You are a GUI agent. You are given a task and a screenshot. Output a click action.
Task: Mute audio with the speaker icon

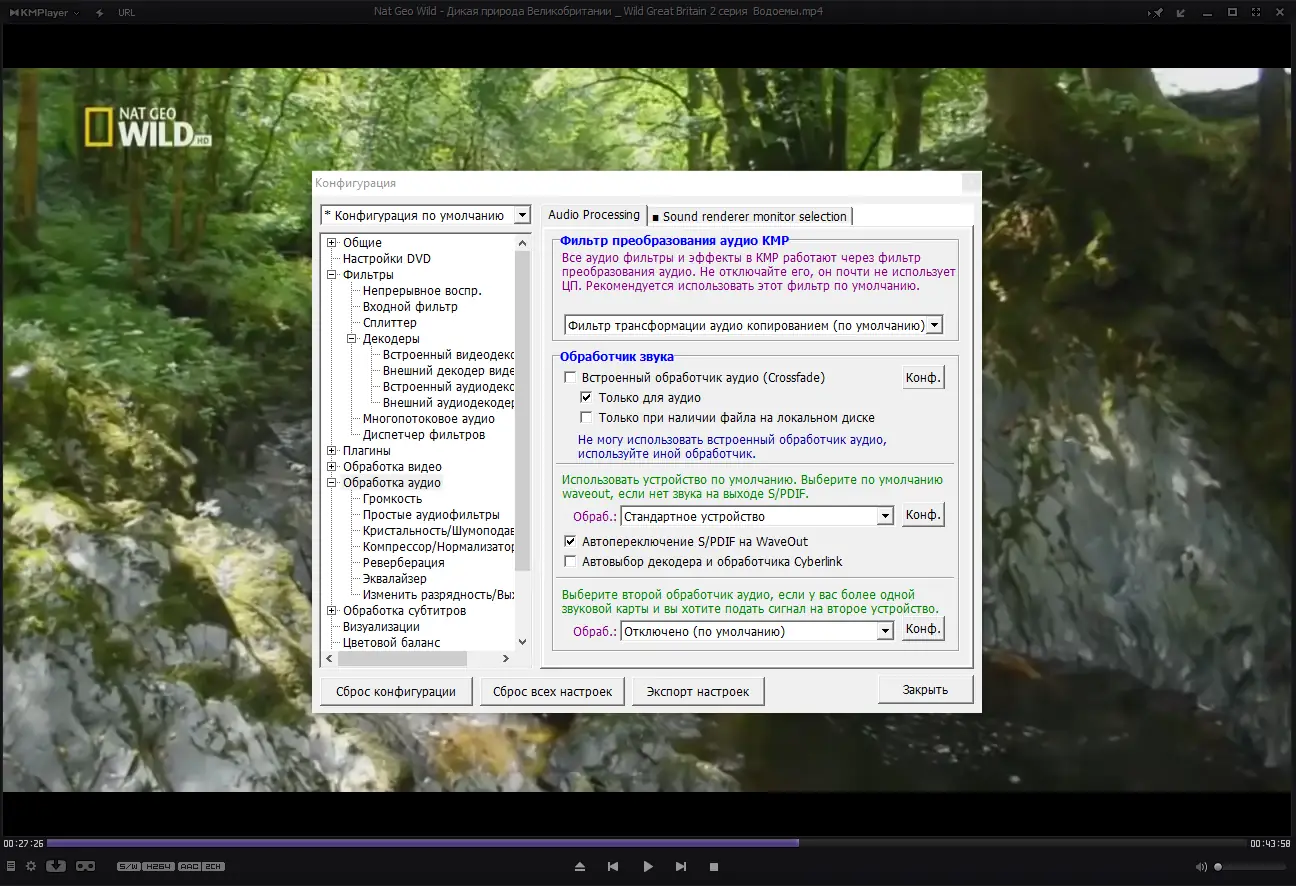click(1202, 866)
